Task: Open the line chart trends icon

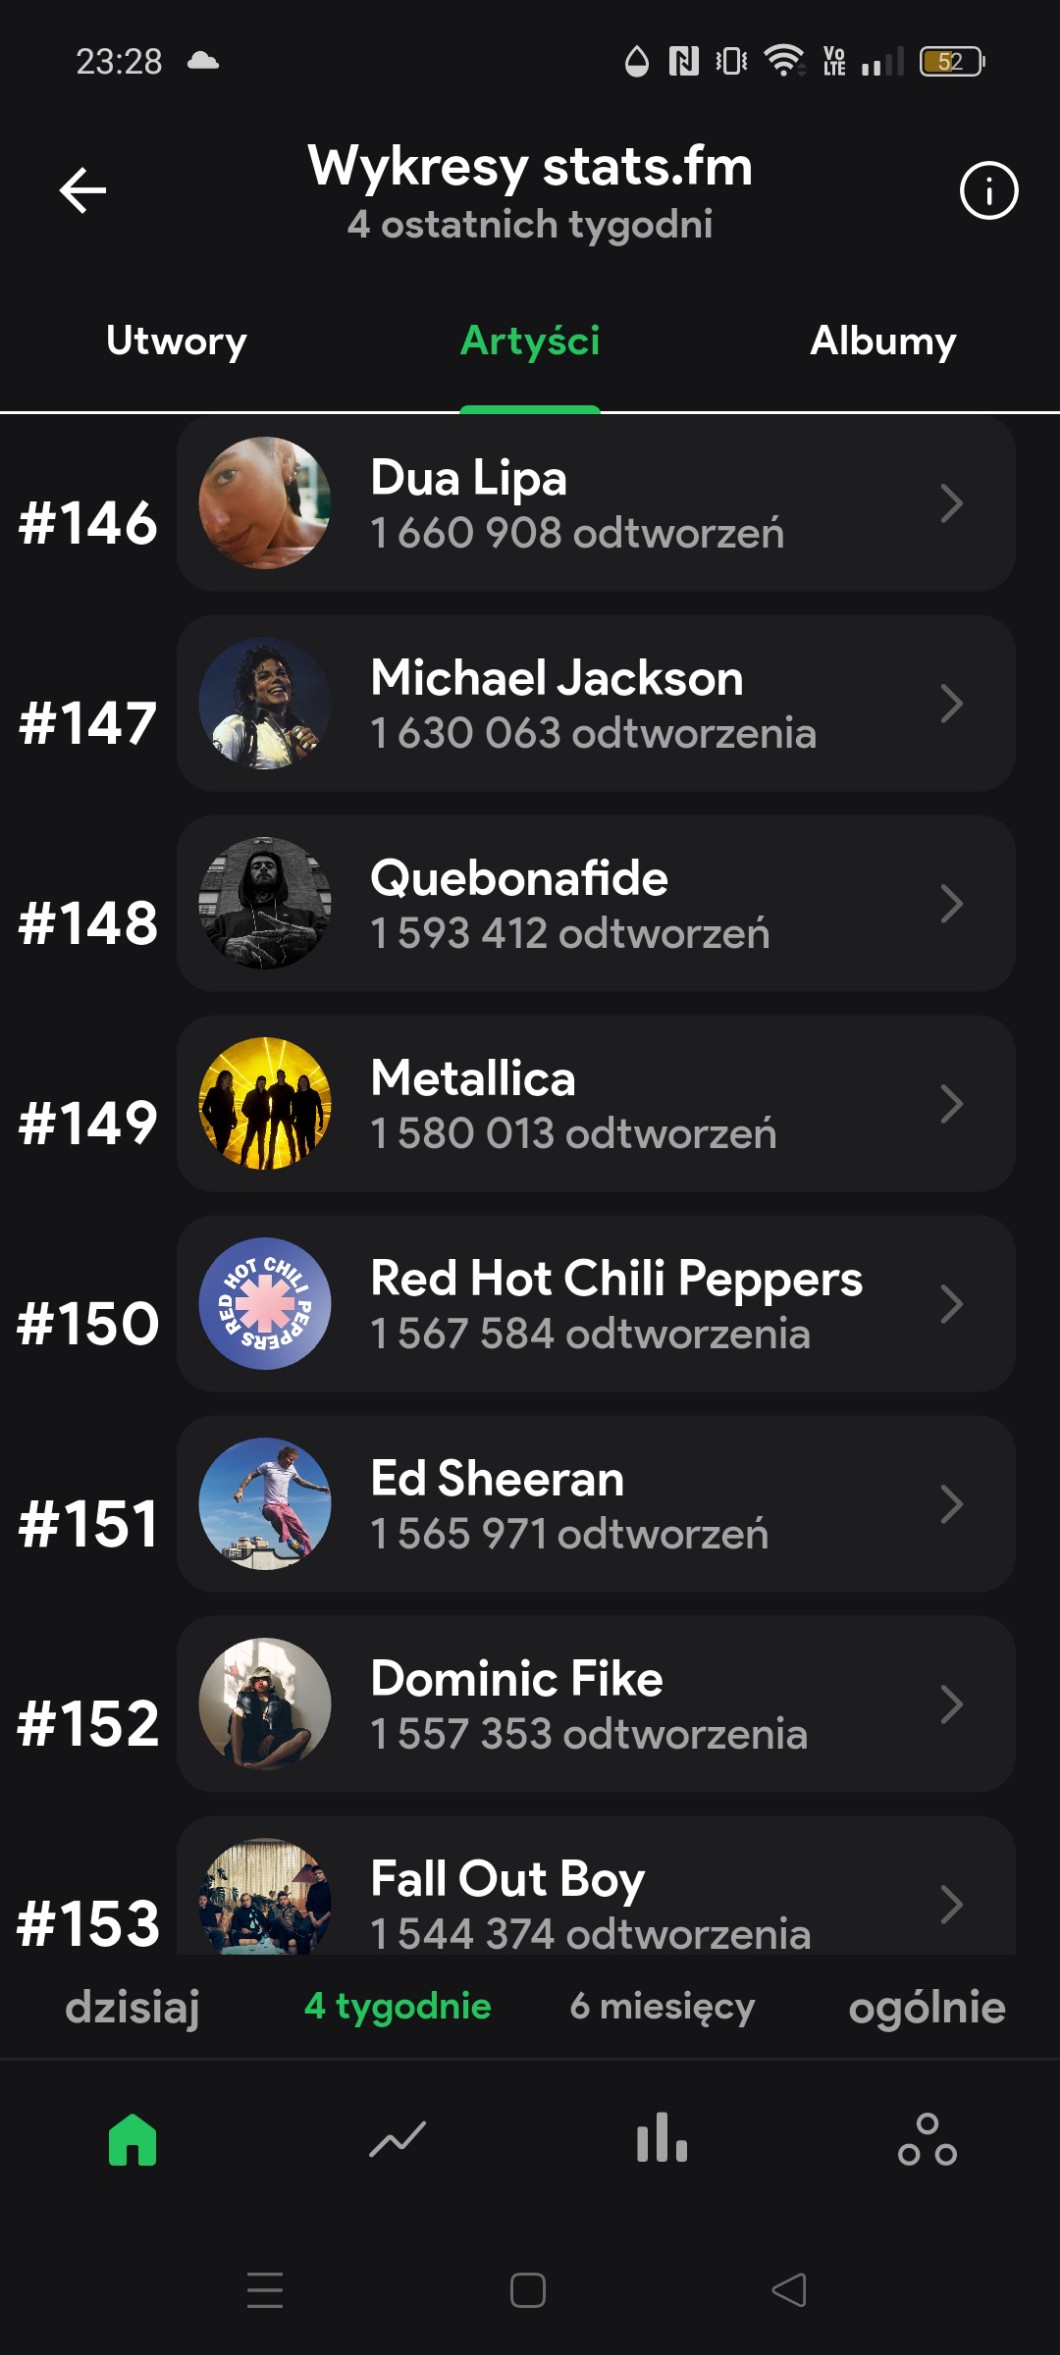Action: tap(397, 2140)
